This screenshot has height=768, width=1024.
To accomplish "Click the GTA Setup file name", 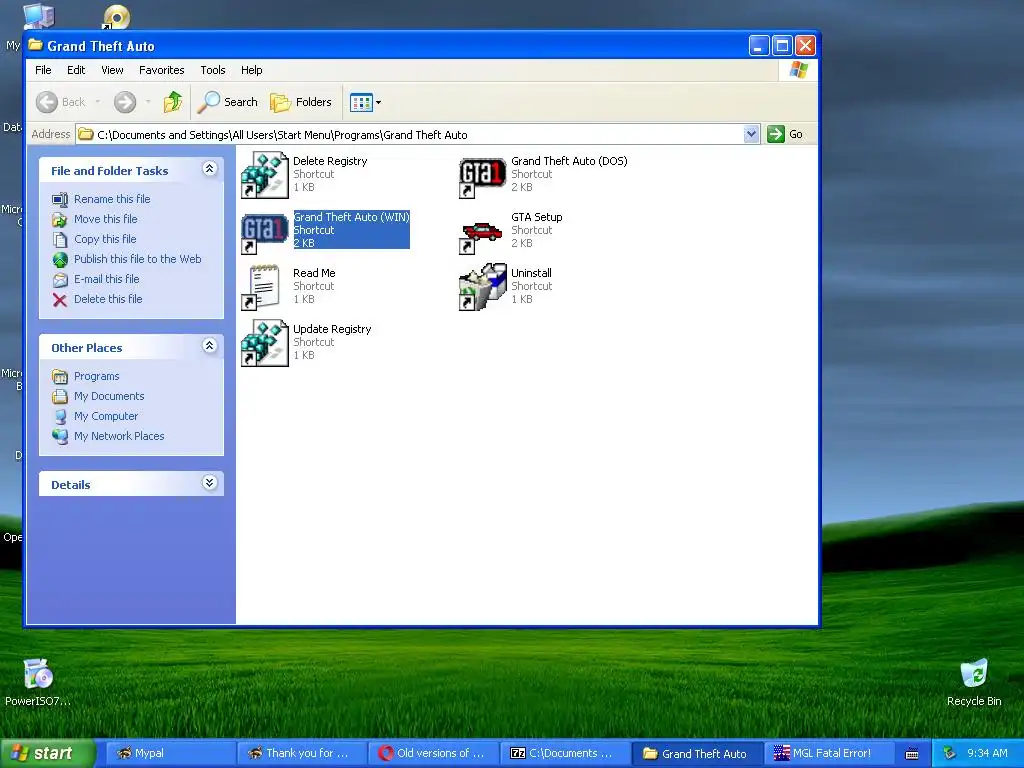I will (x=536, y=217).
